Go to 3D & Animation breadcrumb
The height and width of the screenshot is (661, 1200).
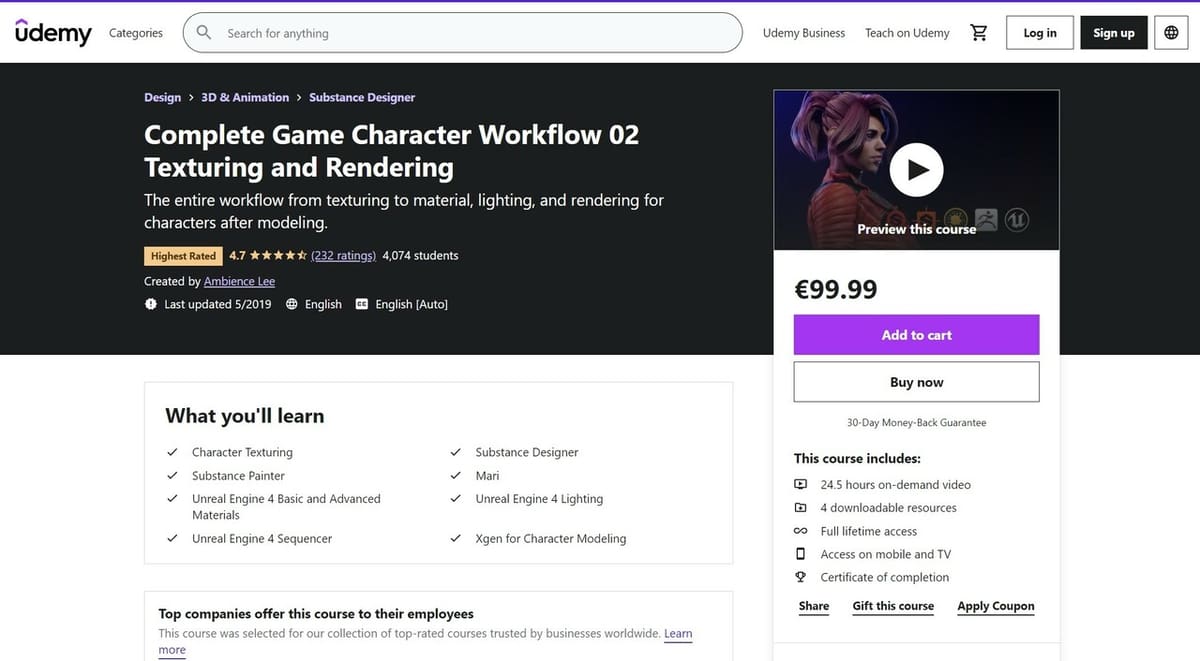245,97
